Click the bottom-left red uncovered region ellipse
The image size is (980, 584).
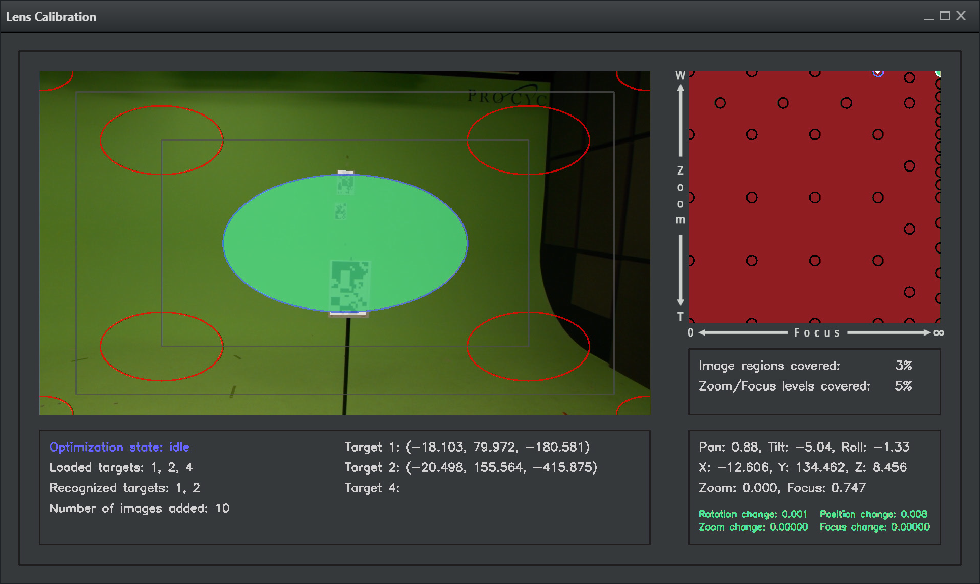160,343
